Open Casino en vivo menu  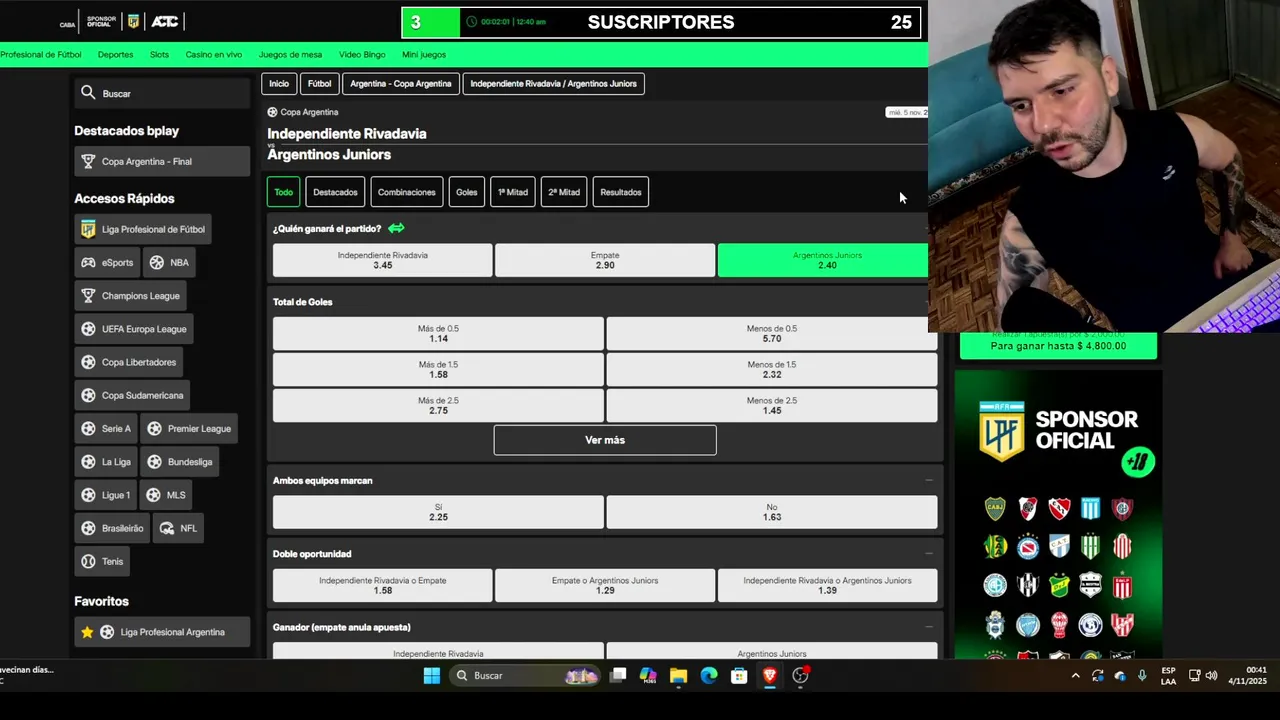(x=213, y=54)
